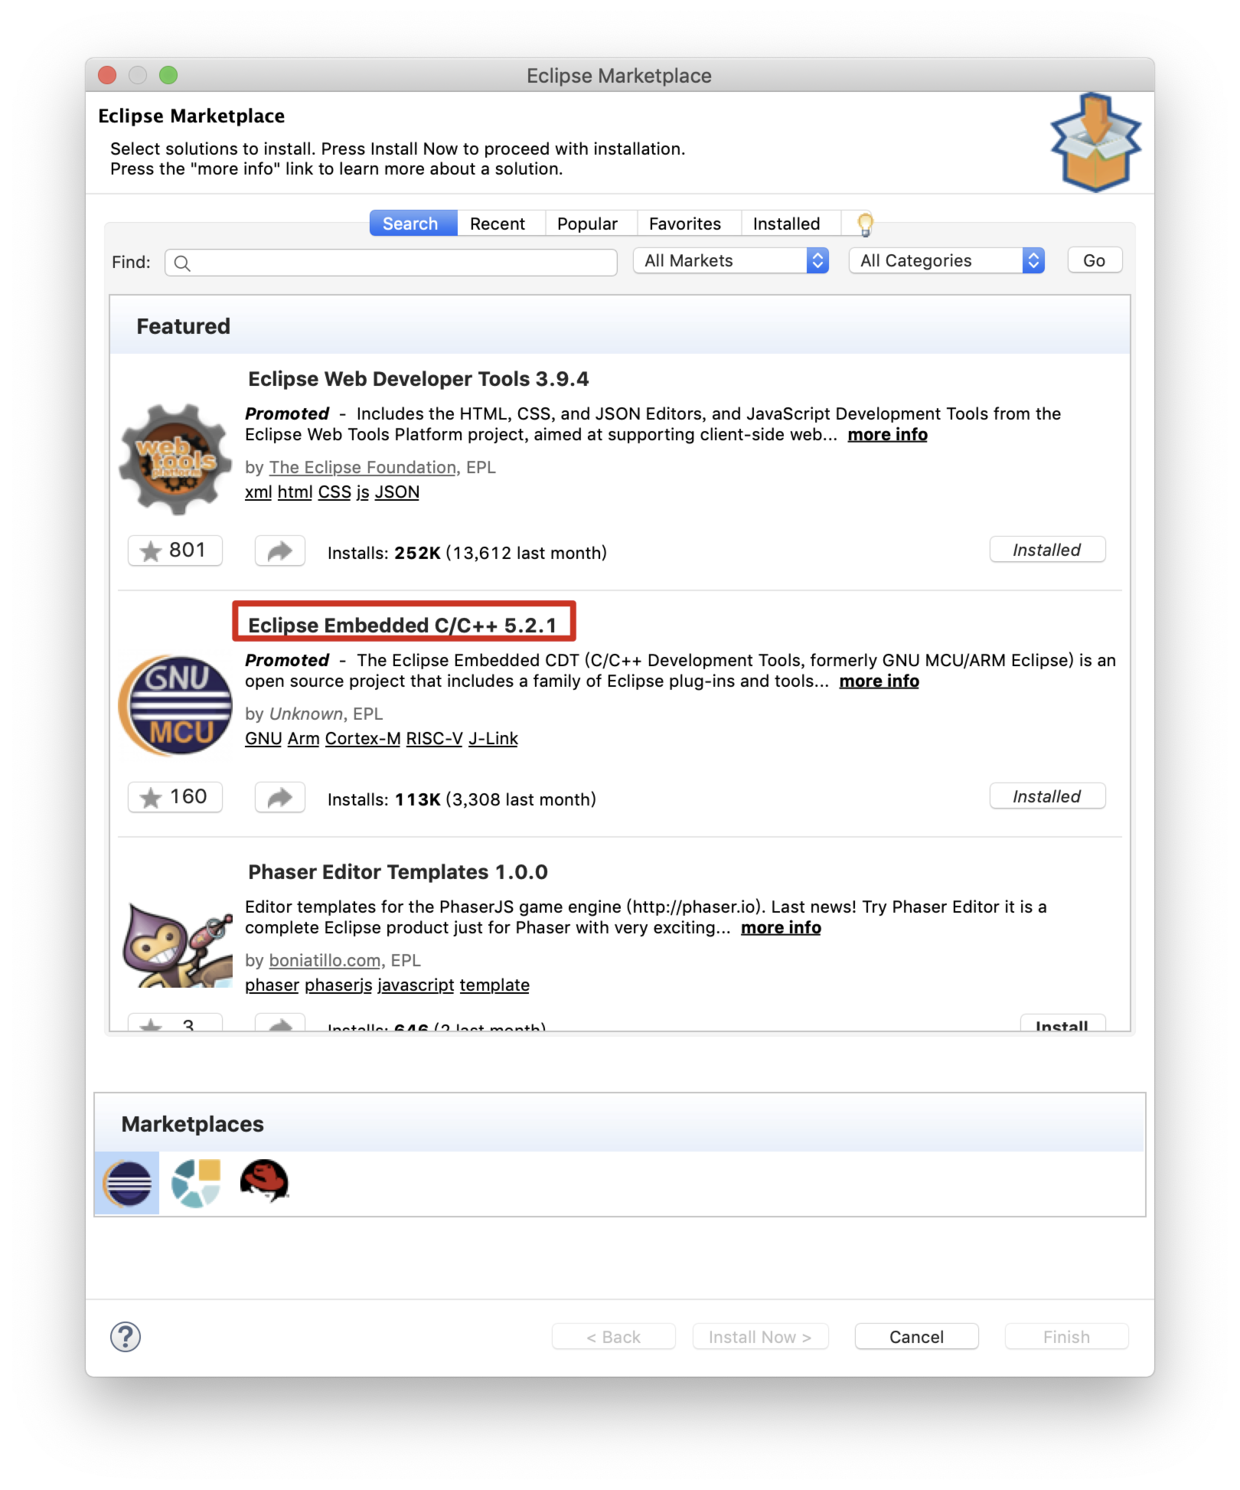This screenshot has height=1490, width=1240.
Task: Click the star rating 160 button
Action: (x=175, y=797)
